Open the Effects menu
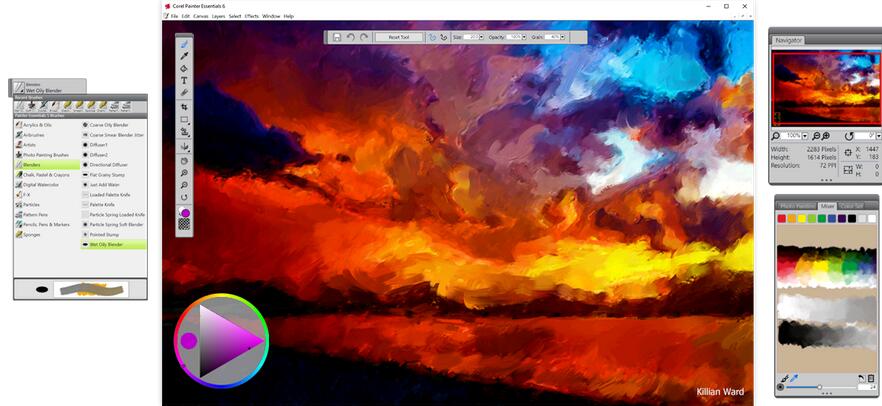Screen dimensions: 882x406 point(251,16)
